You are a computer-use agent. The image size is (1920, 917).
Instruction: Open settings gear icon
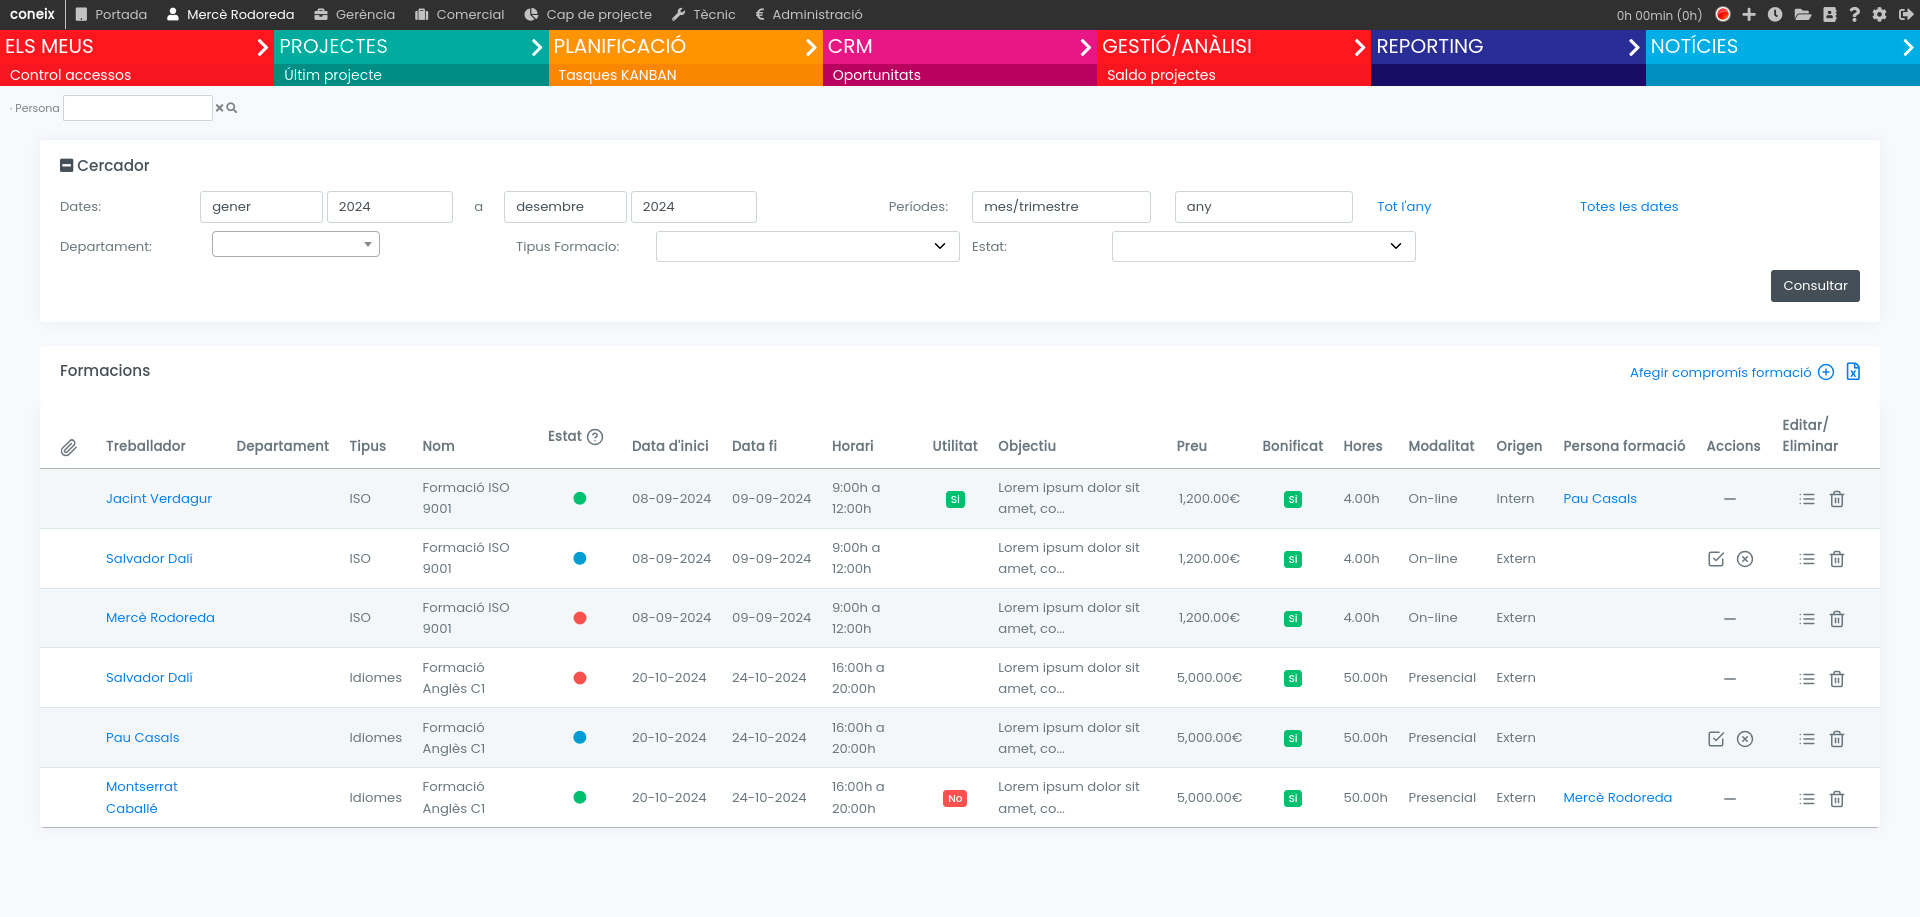(1880, 14)
